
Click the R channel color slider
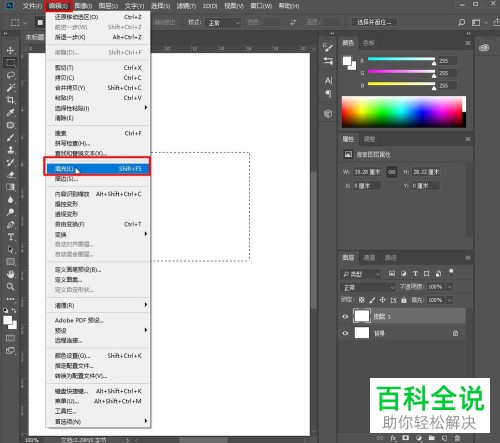[x=401, y=60]
